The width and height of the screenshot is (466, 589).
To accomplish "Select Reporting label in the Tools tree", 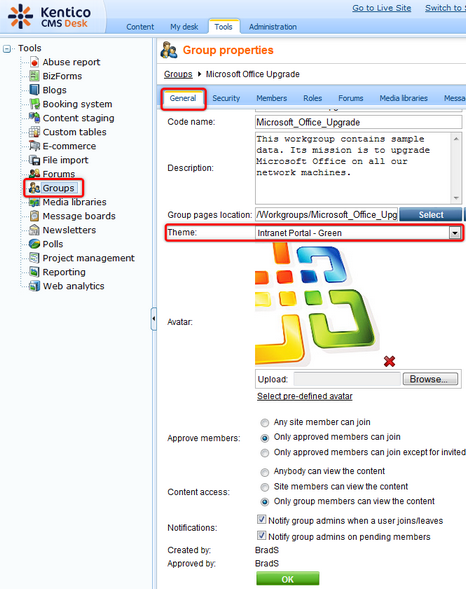I will point(64,272).
